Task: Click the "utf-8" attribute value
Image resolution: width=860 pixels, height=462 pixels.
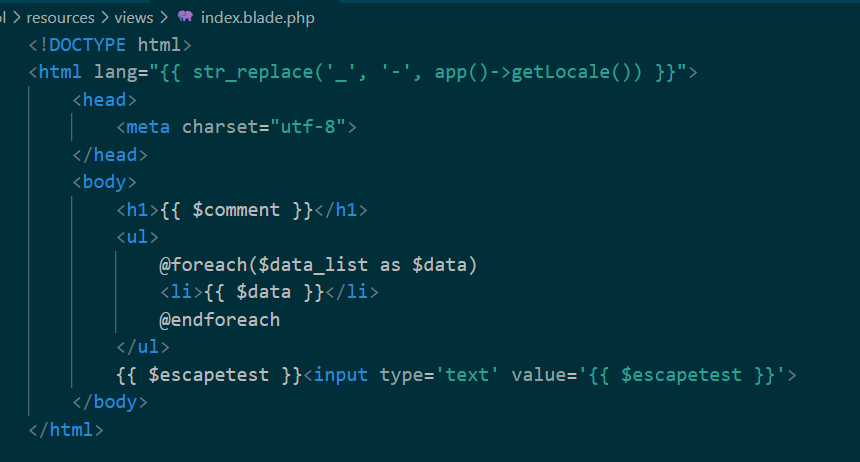Action: 308,127
